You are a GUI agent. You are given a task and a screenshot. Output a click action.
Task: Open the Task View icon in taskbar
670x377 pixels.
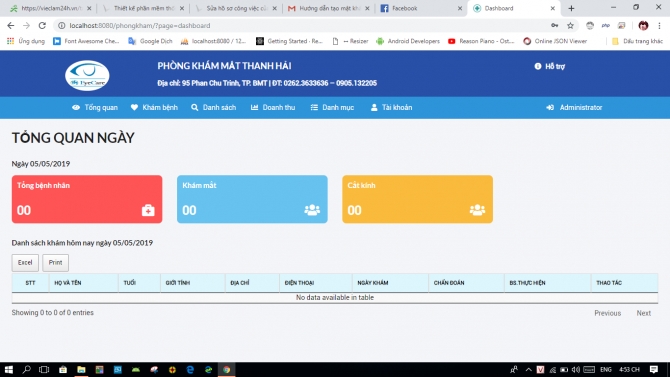point(44,369)
